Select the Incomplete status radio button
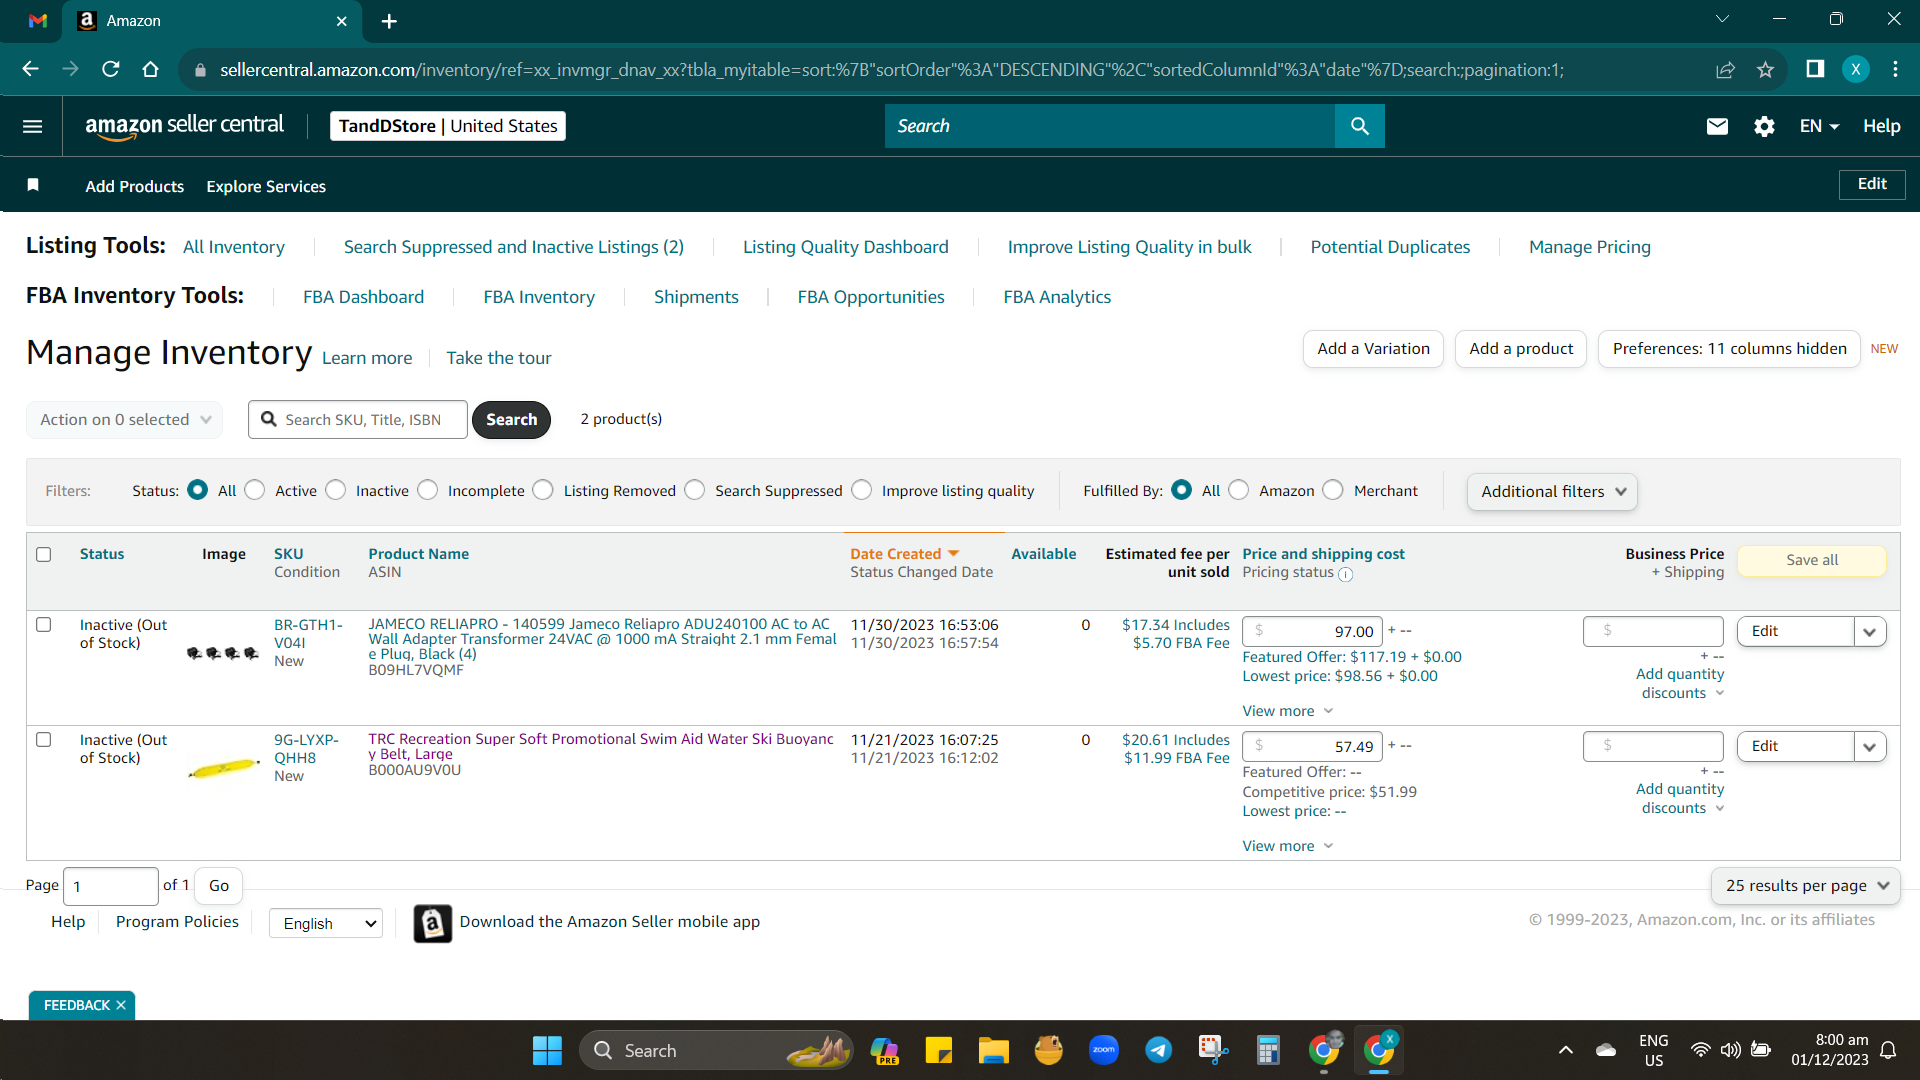The width and height of the screenshot is (1920, 1080). click(x=428, y=490)
